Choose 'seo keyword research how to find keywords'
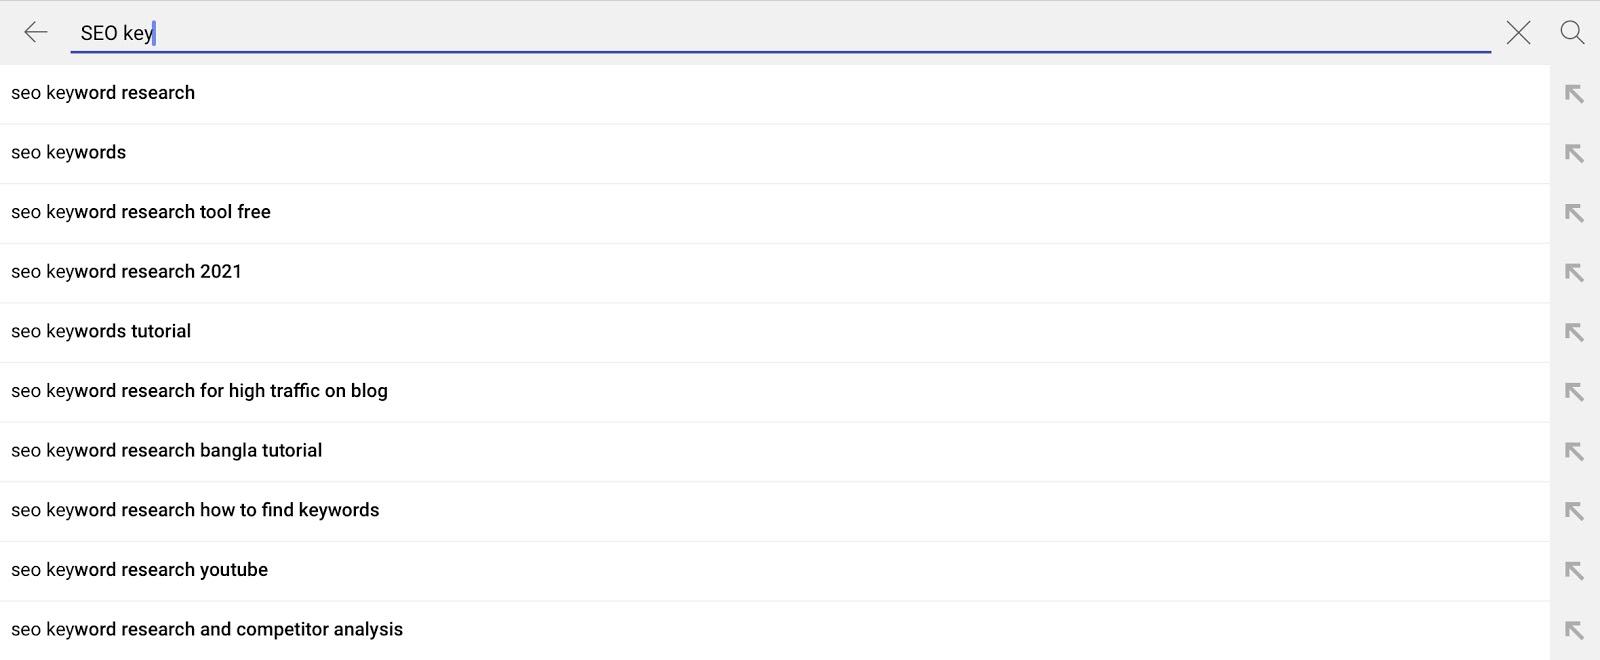1600x660 pixels. pos(775,511)
